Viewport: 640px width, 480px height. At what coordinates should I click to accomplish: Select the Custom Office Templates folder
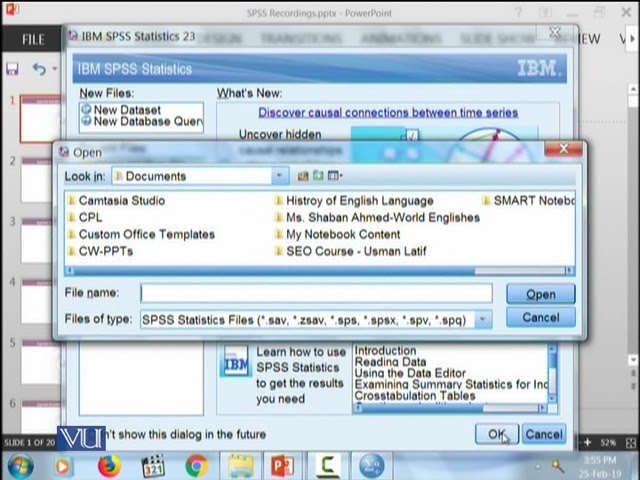pos(141,234)
